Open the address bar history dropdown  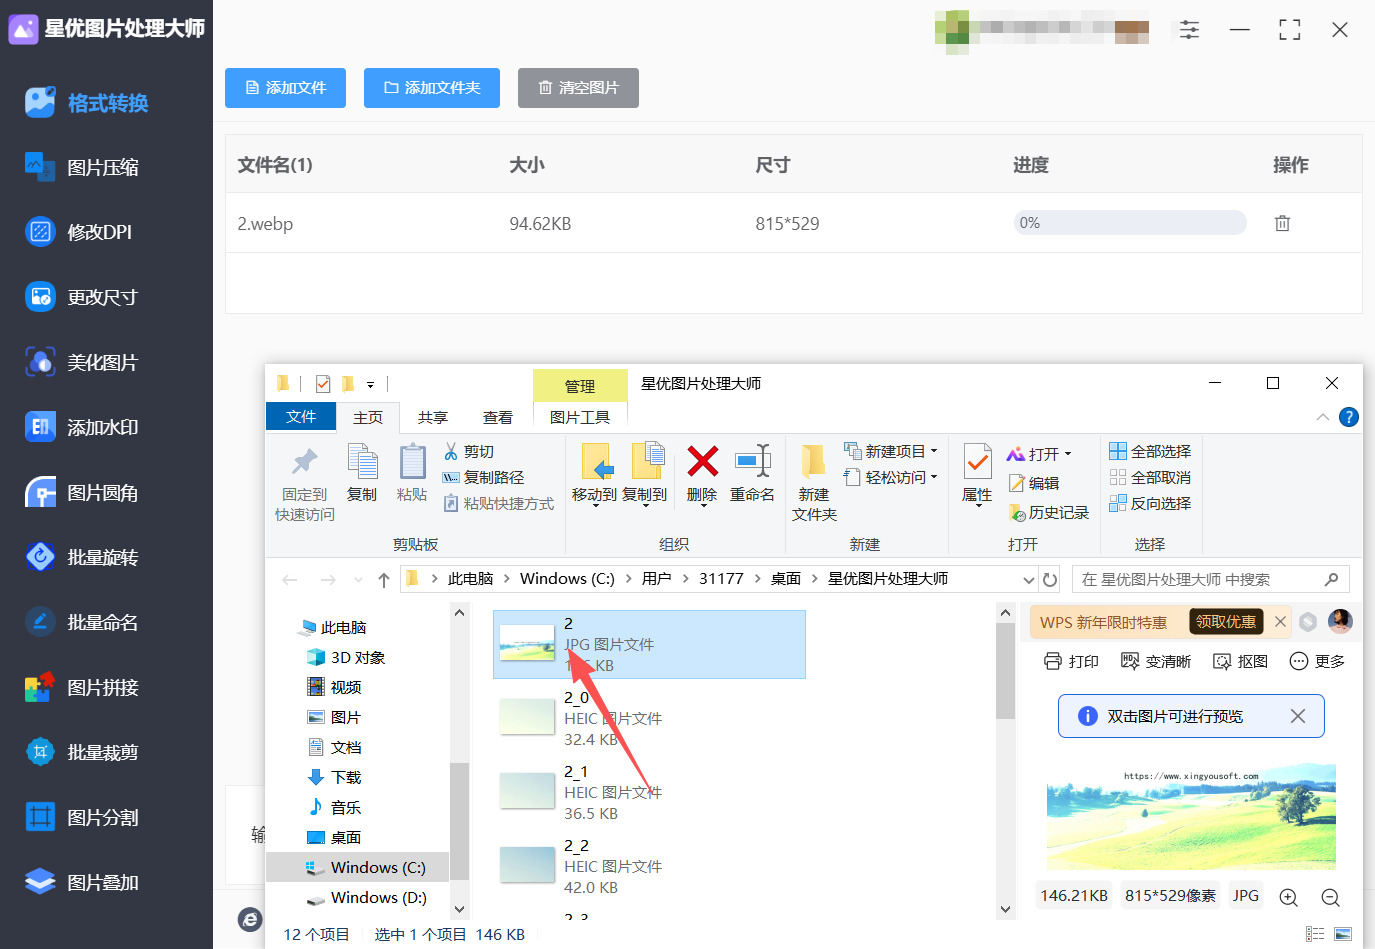coord(1028,579)
